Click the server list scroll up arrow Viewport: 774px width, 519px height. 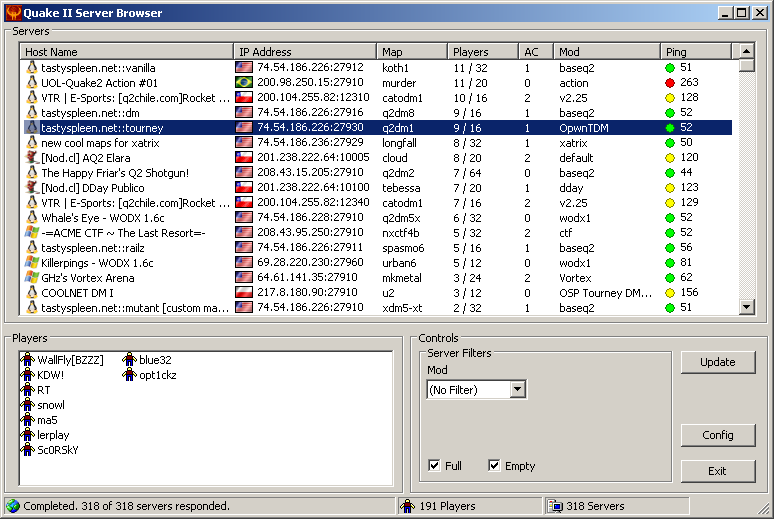(746, 51)
